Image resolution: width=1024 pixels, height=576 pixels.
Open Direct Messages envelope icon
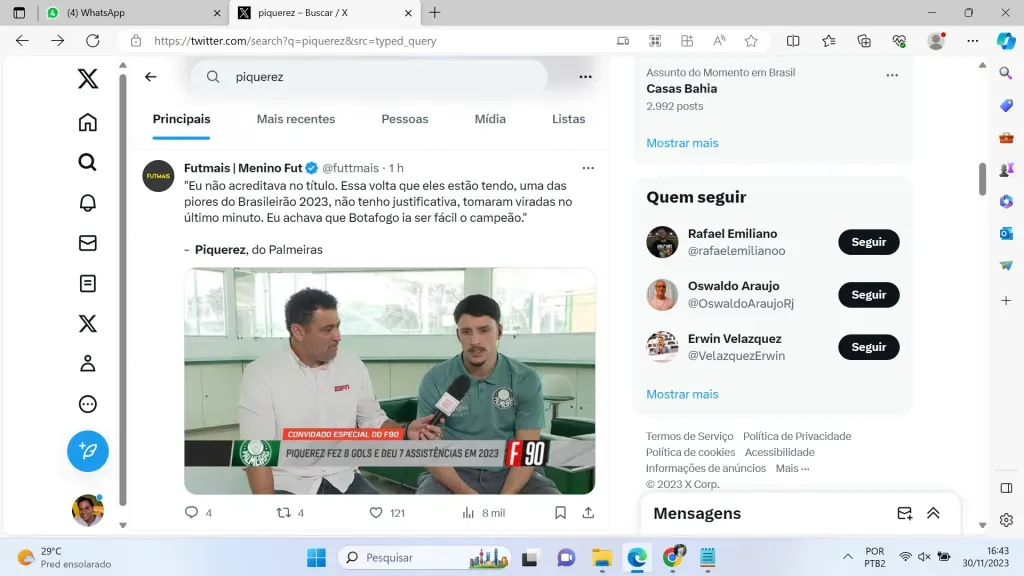tap(88, 243)
